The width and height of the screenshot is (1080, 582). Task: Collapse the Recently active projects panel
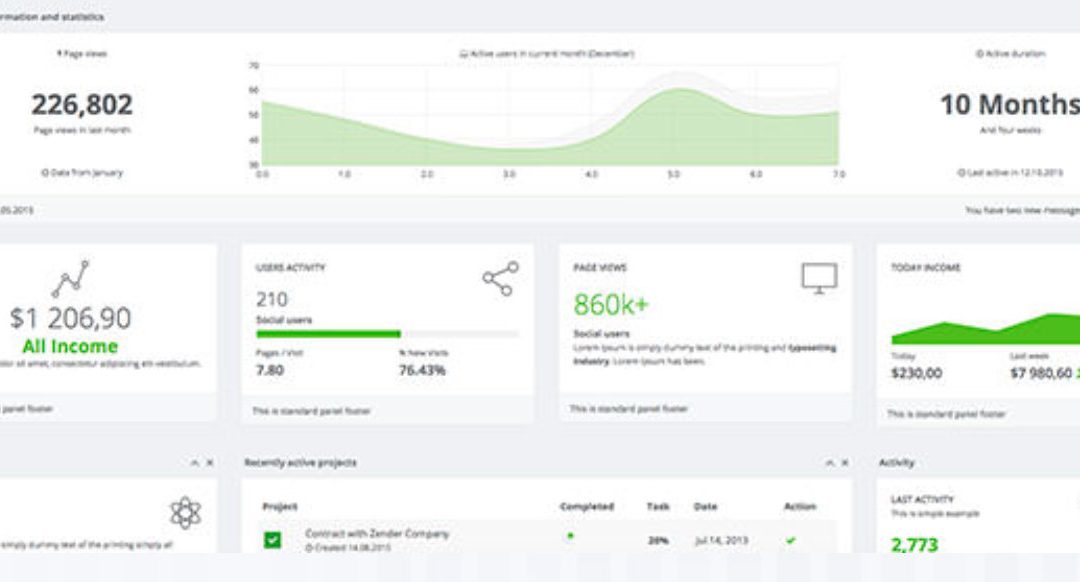click(x=829, y=463)
